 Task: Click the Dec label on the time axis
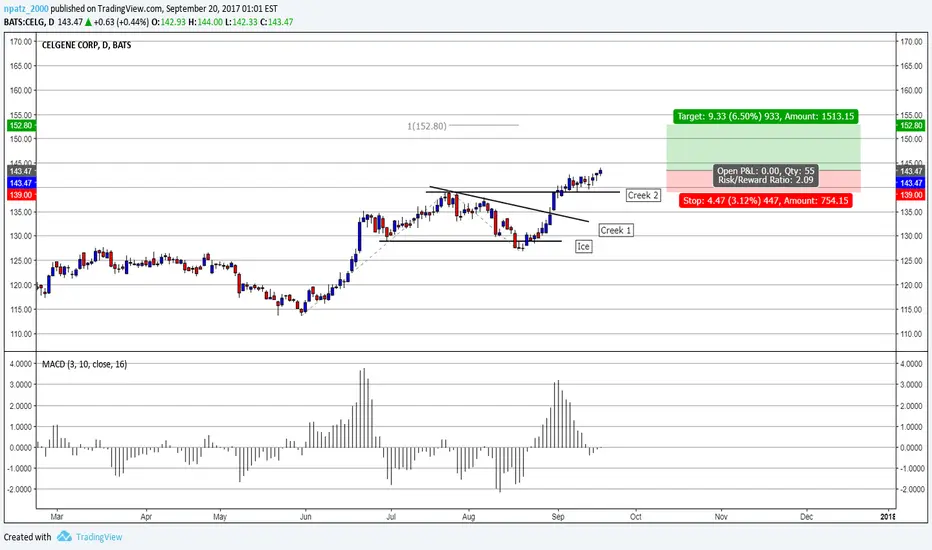pyautogui.click(x=807, y=517)
